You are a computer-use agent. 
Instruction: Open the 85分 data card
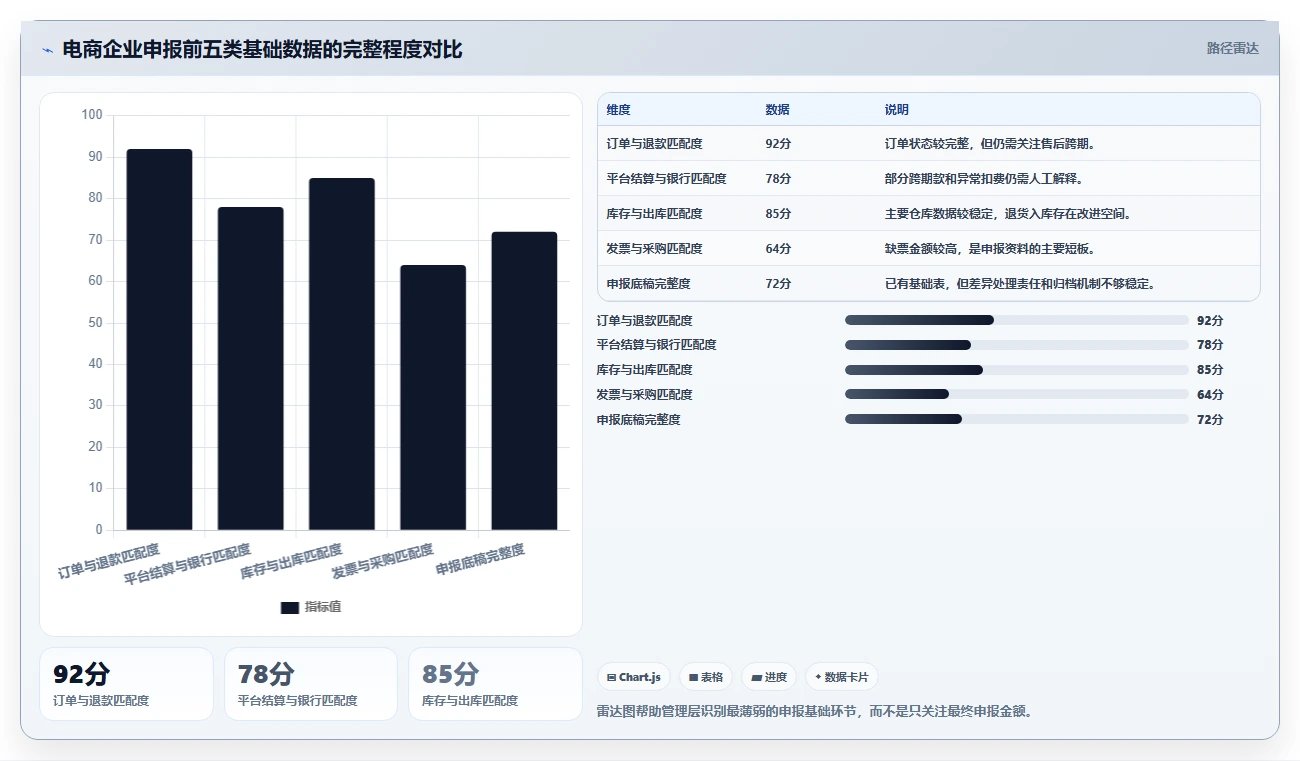point(495,684)
